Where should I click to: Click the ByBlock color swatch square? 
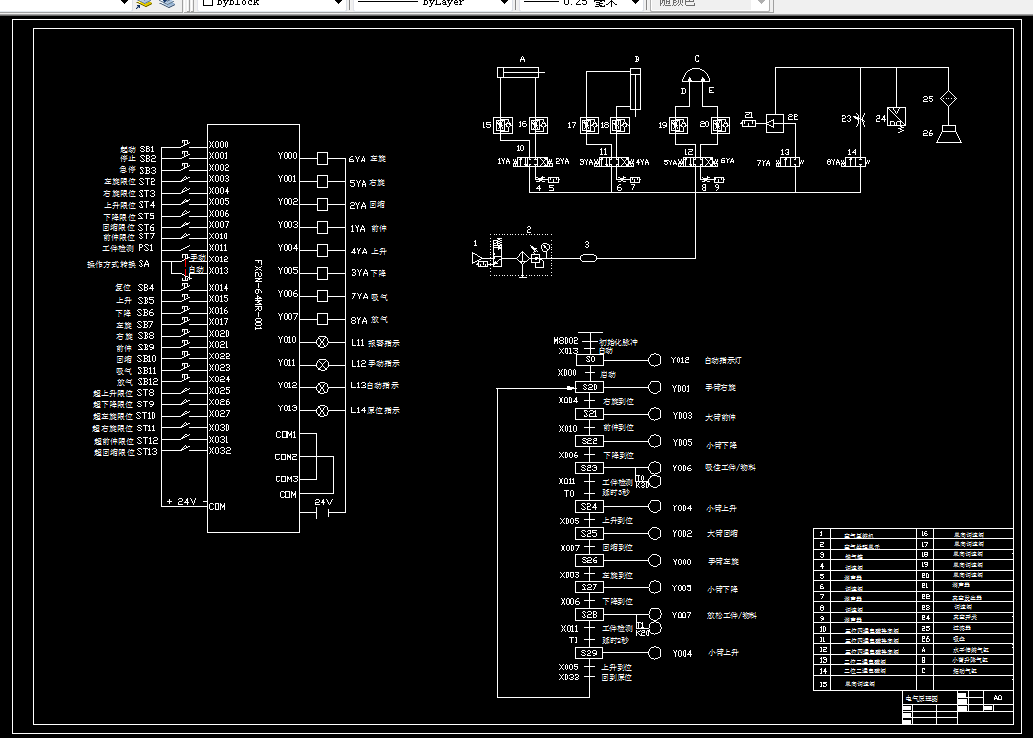(x=208, y=3)
